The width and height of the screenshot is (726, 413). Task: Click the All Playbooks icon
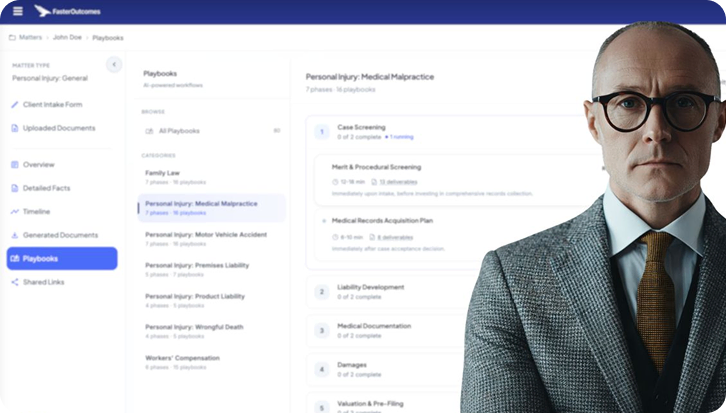(149, 131)
